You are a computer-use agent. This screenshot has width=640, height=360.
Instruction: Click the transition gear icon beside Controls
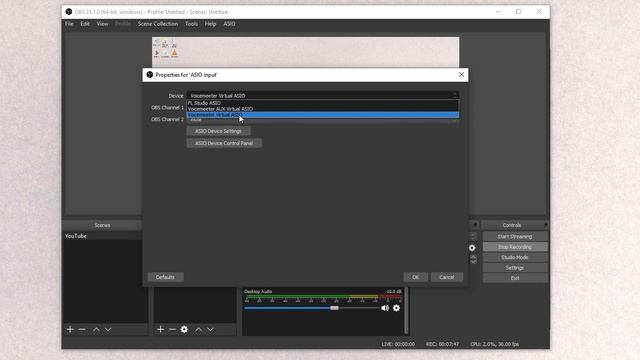pyautogui.click(x=472, y=248)
